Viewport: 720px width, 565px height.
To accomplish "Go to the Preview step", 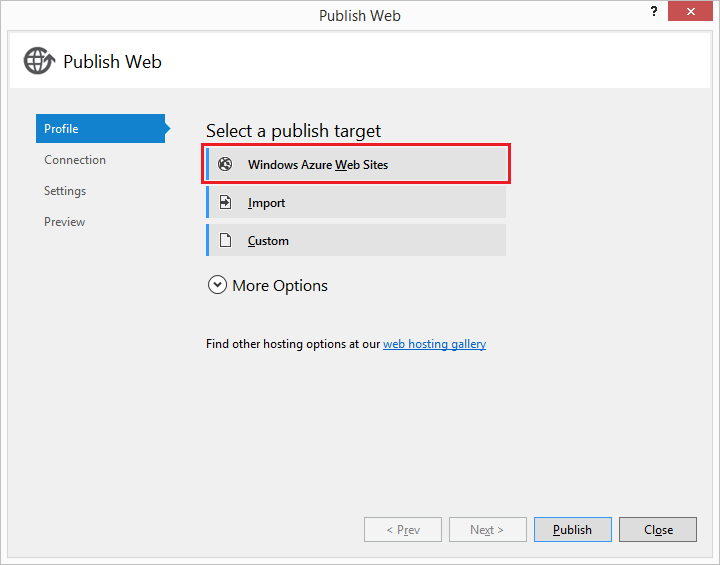I will 64,222.
